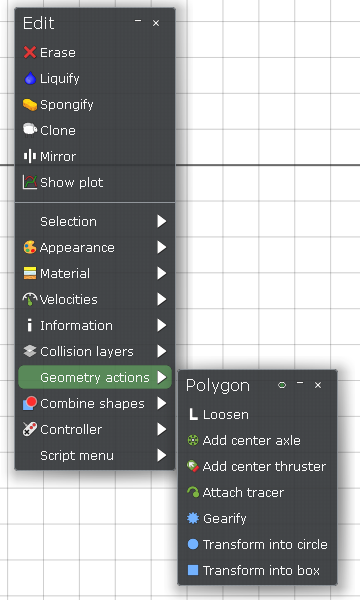This screenshot has width=360, height=600.
Task: Click the Mirror tool icon
Action: [30, 156]
